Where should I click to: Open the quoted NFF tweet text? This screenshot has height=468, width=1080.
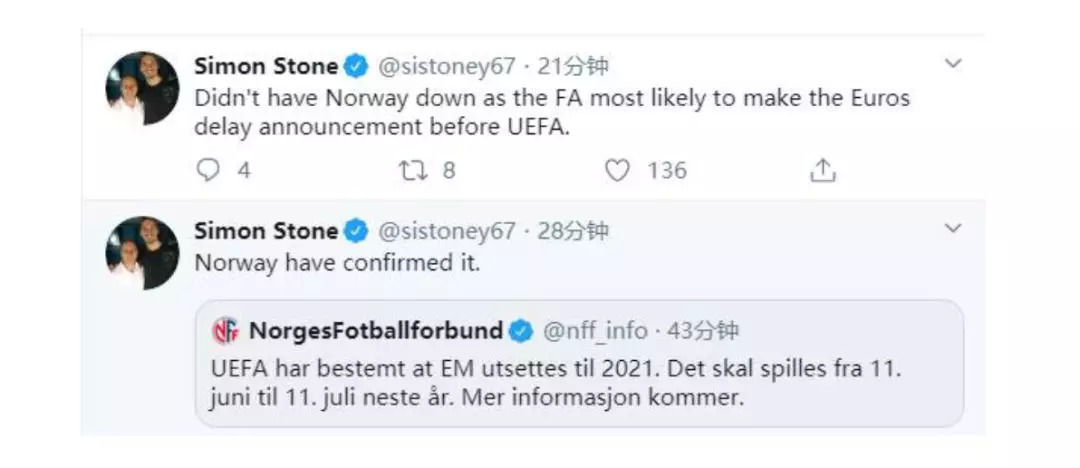pyautogui.click(x=556, y=382)
